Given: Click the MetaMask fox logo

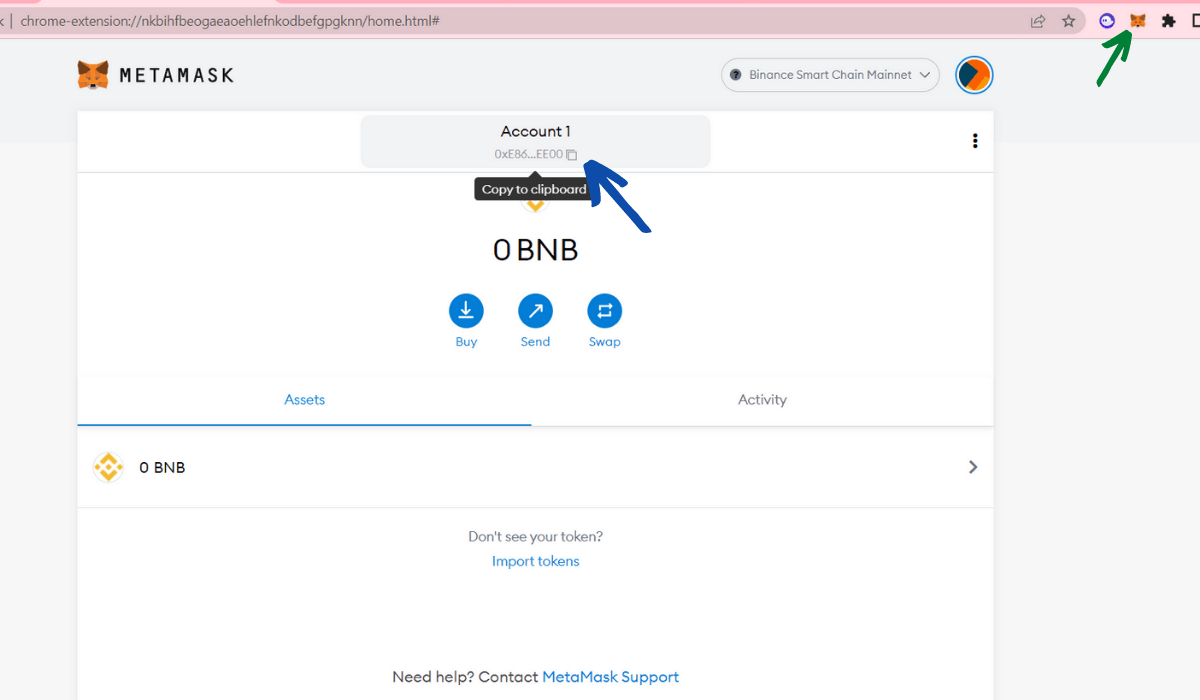Looking at the screenshot, I should (93, 75).
